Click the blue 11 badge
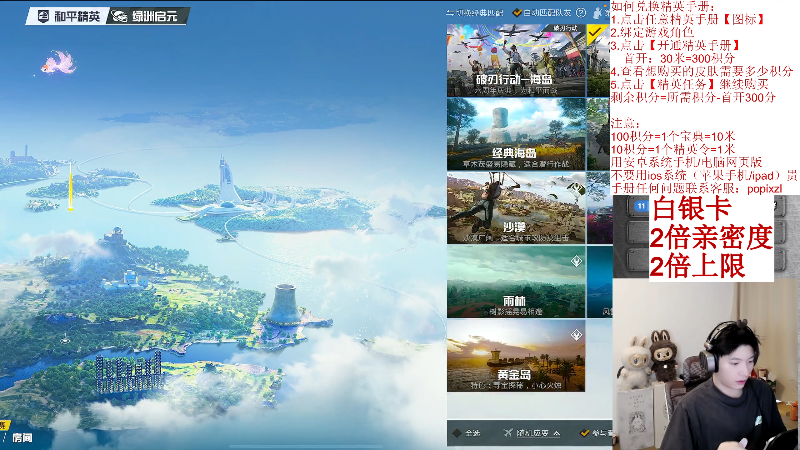800x450 pixels. (641, 206)
